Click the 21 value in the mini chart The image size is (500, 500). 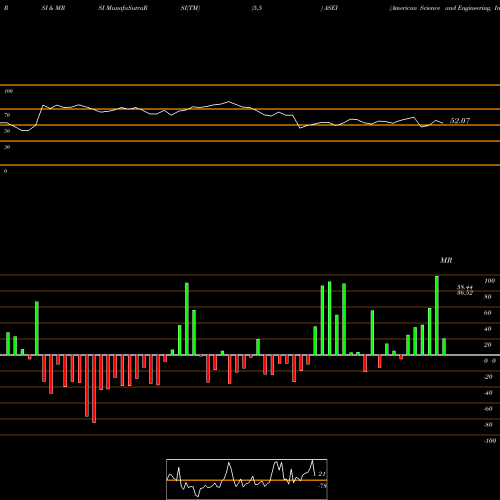click(x=322, y=474)
